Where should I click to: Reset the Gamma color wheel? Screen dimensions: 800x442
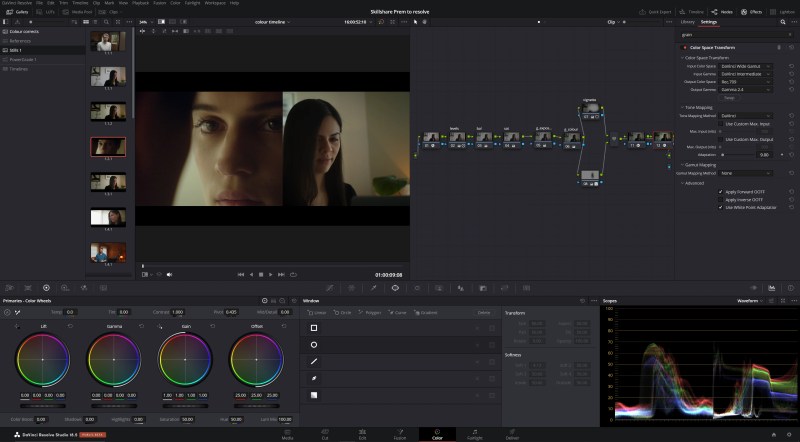(x=141, y=326)
